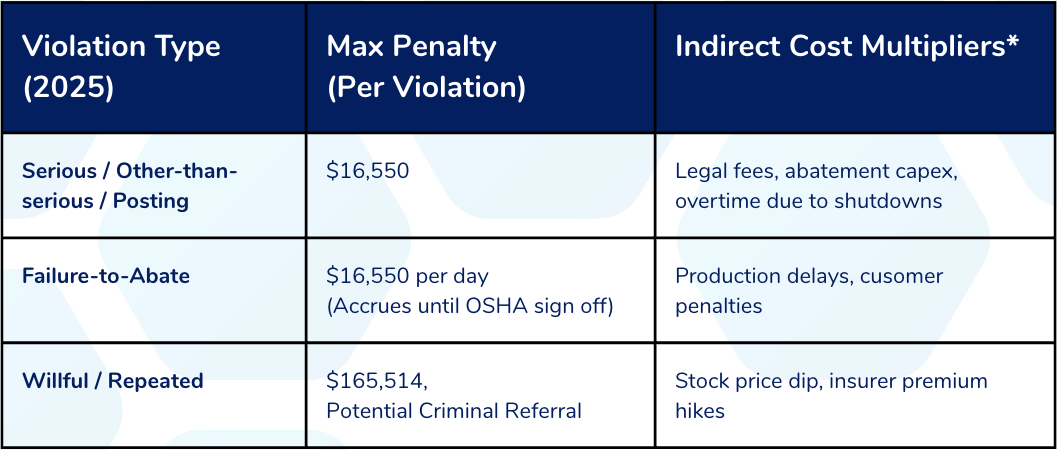The image size is (1057, 450).
Task: Select the (Per Violation) header subtitle
Action: (426, 87)
